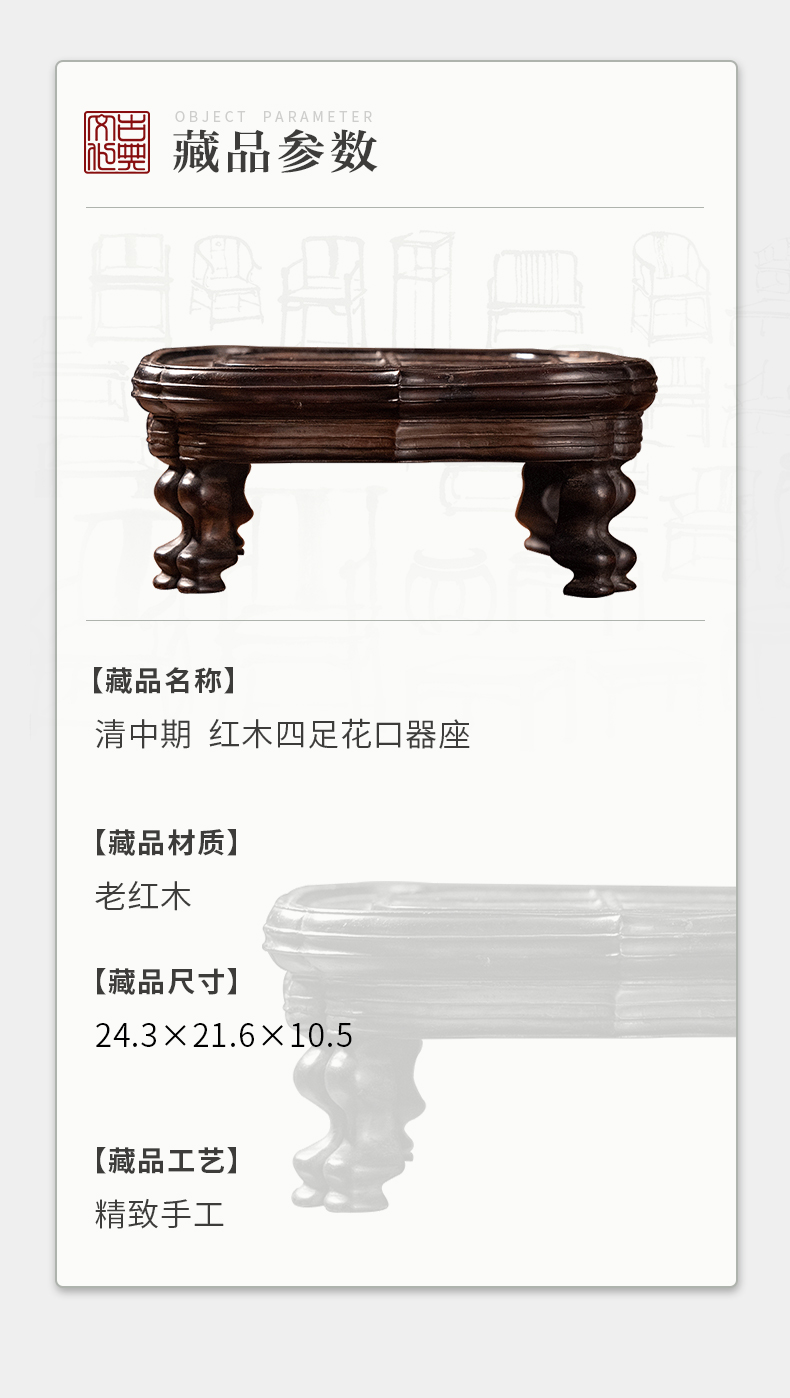The height and width of the screenshot is (1398, 790).
Task: Click the main wooden stand product photo
Action: pyautogui.click(x=395, y=471)
